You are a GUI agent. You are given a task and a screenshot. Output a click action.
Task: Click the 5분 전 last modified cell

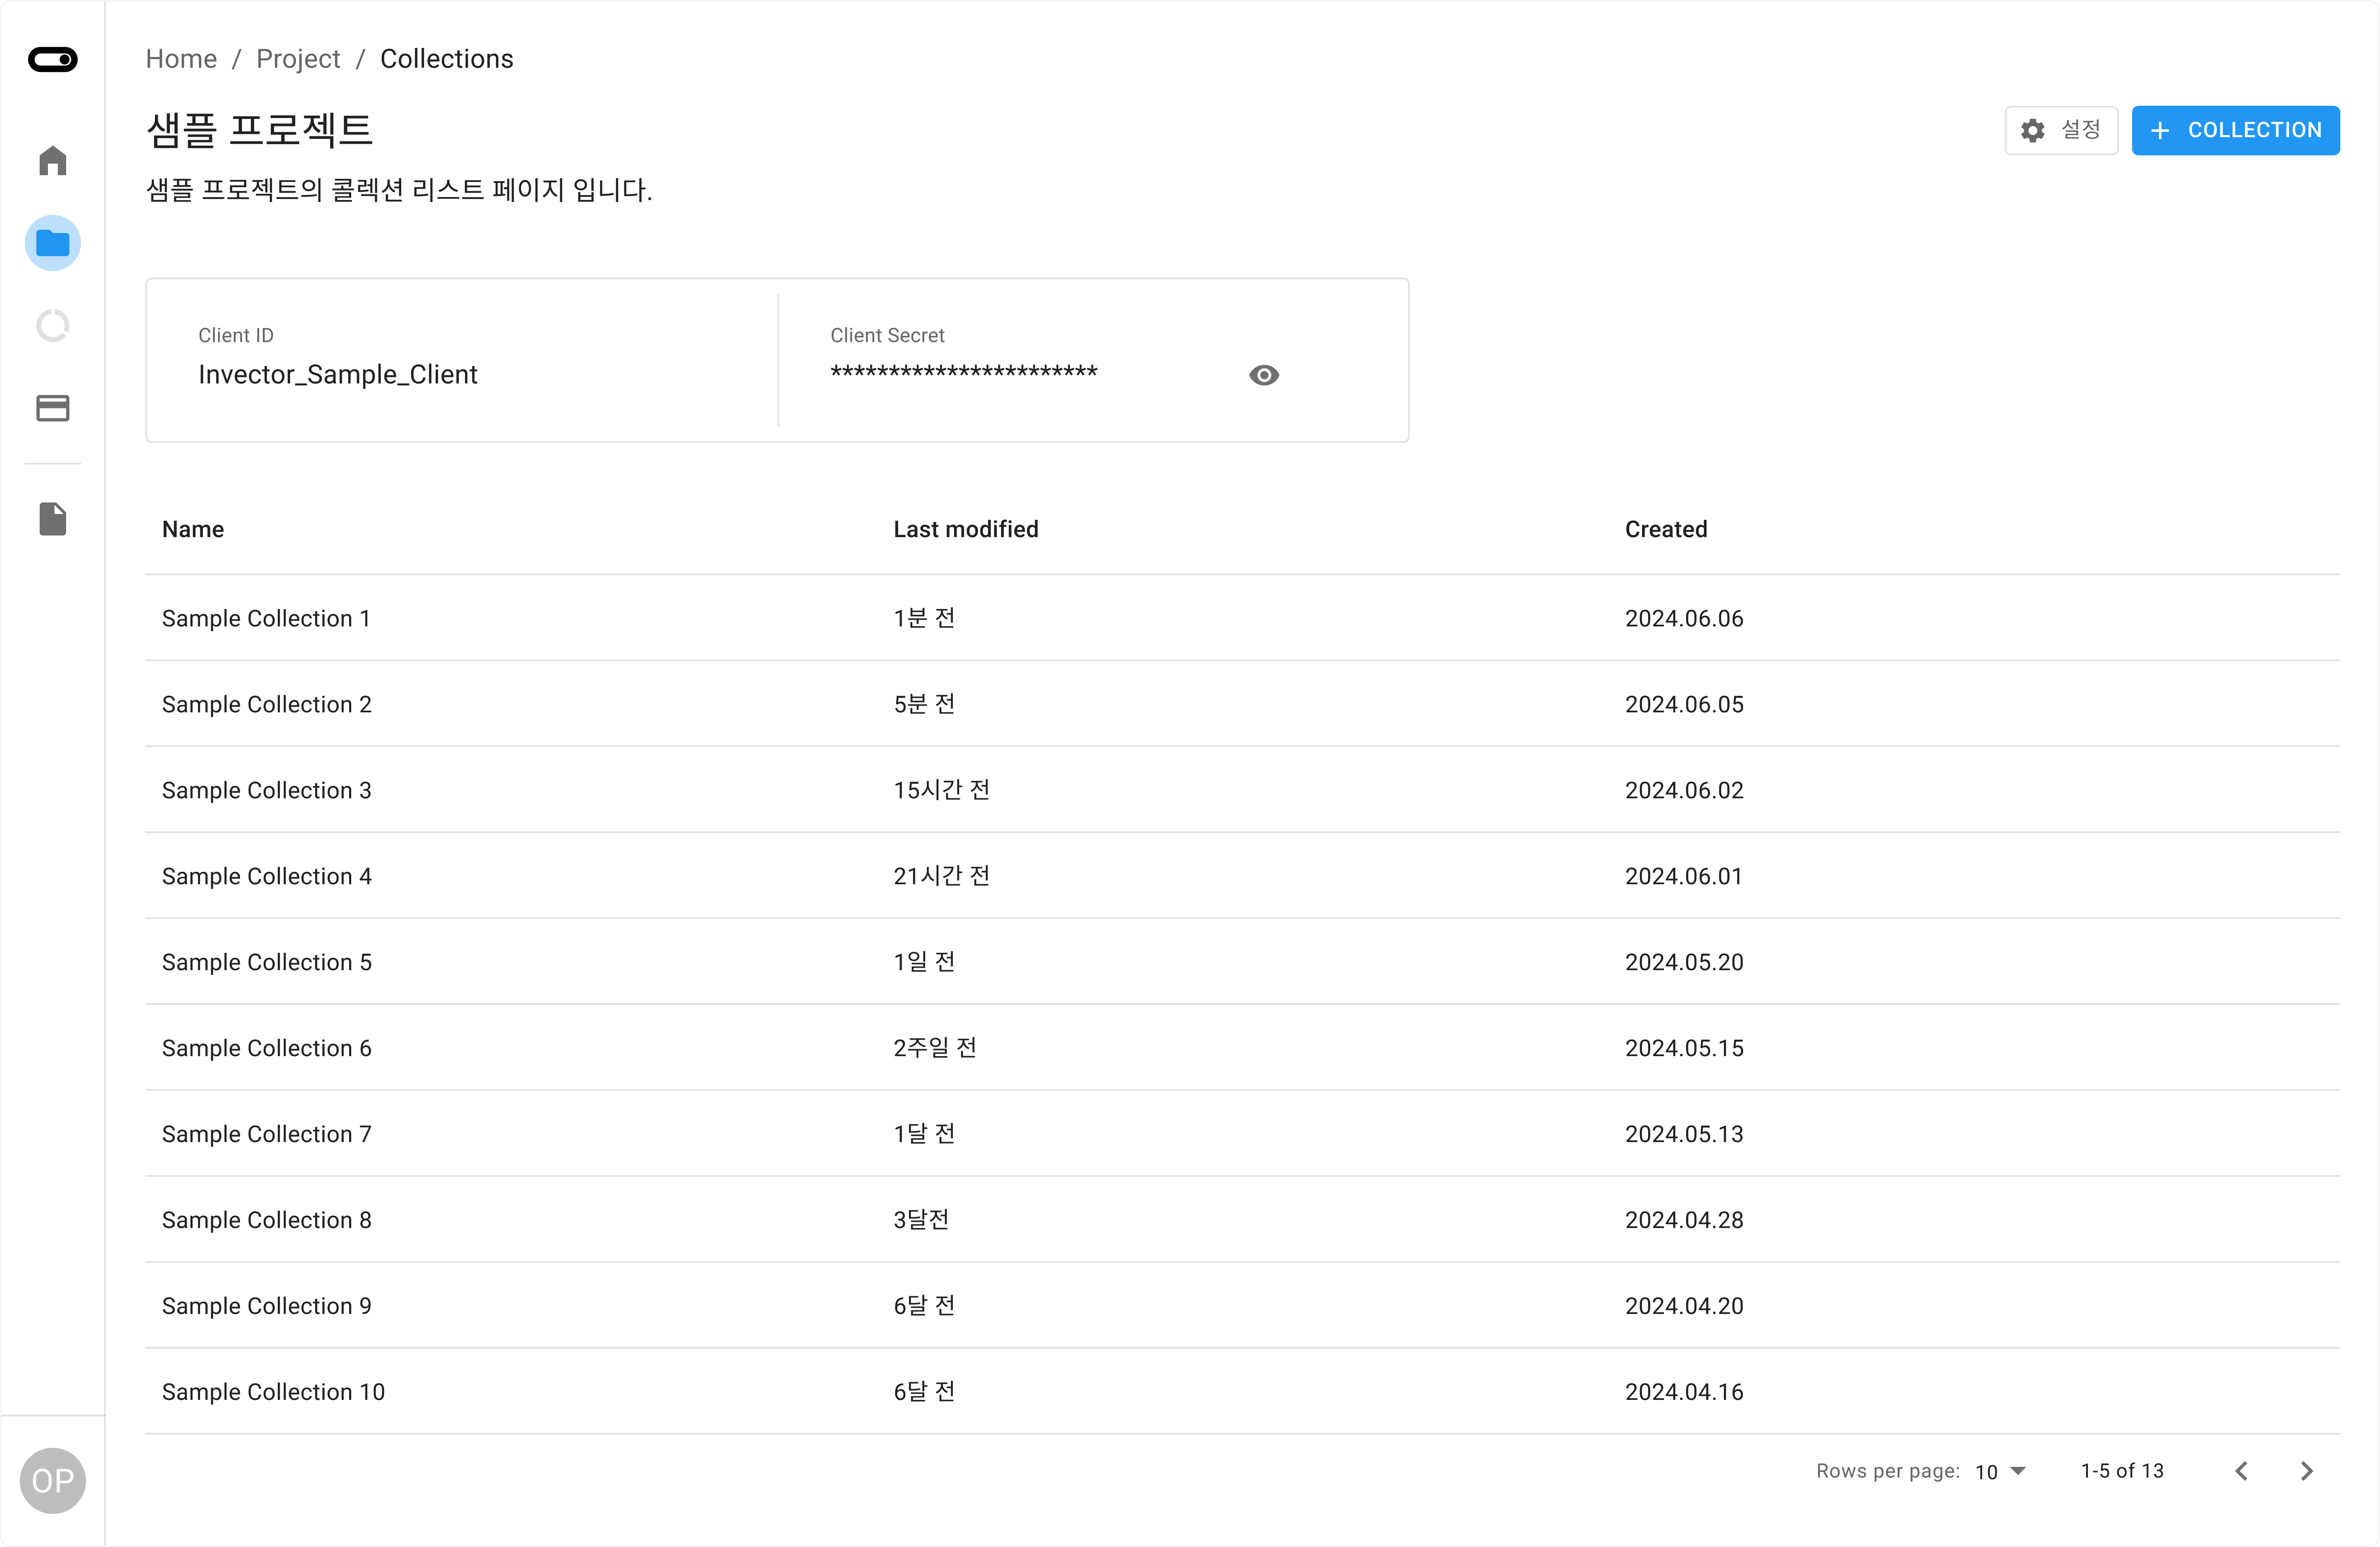(924, 704)
